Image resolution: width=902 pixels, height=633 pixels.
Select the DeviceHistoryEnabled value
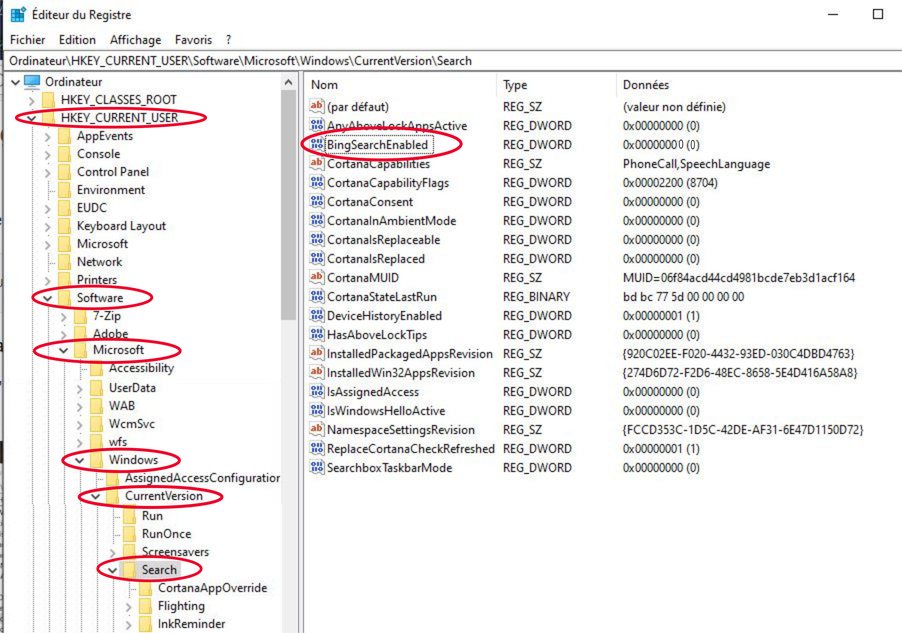[x=384, y=316]
